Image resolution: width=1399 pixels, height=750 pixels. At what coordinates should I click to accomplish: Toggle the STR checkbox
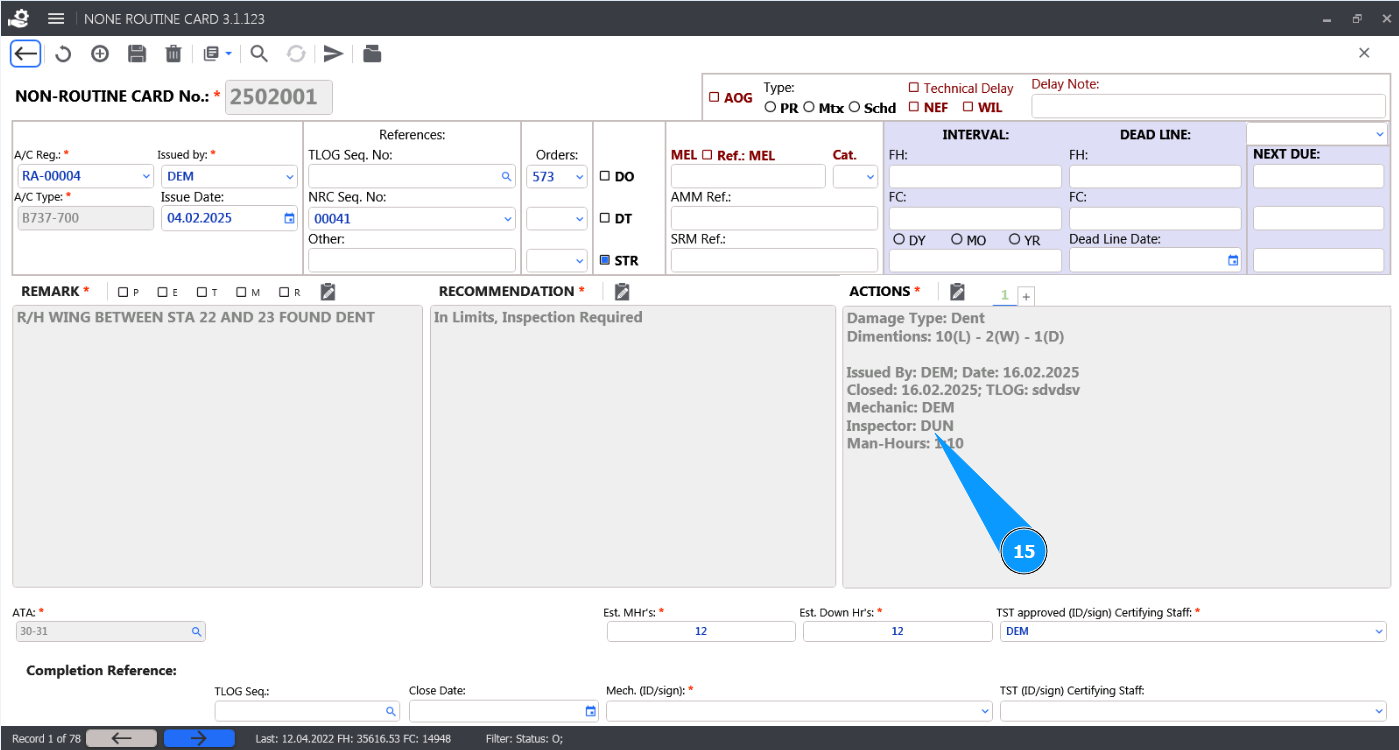pos(605,261)
